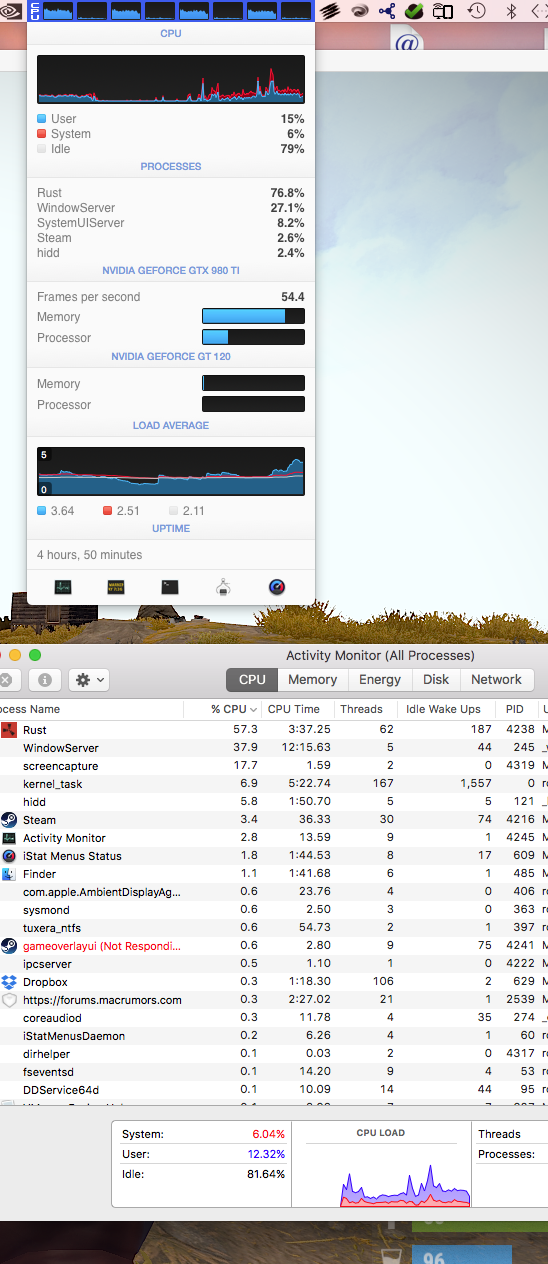Viewport: 548px width, 1264px height.
Task: Click uptime 4 hours, 50 minutes
Action: pyautogui.click(x=90, y=555)
